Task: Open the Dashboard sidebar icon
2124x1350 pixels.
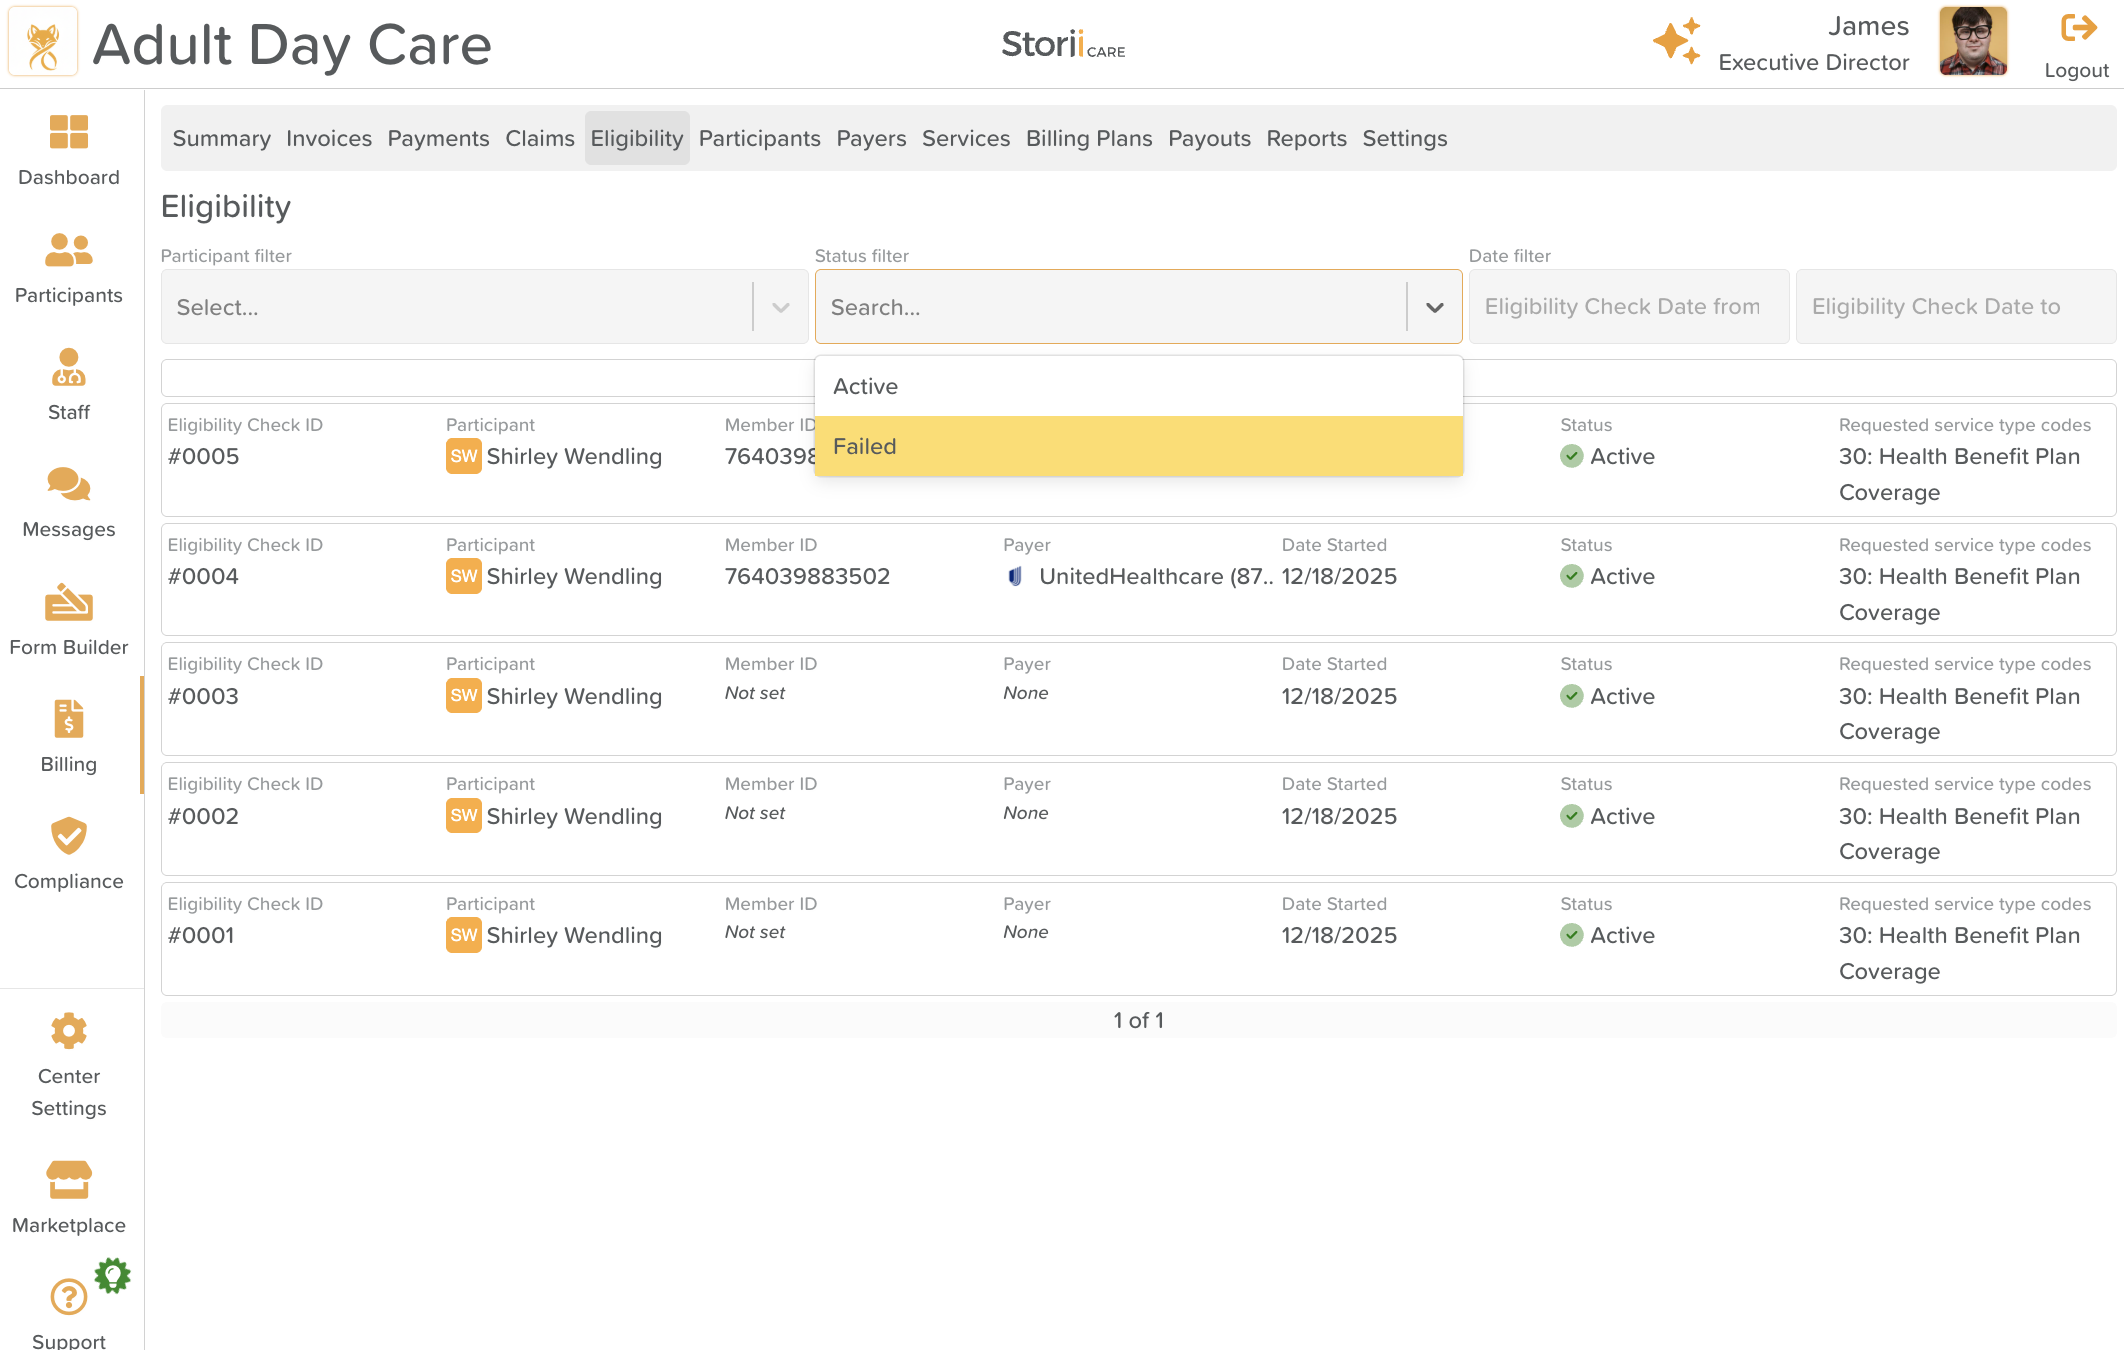Action: 68,132
